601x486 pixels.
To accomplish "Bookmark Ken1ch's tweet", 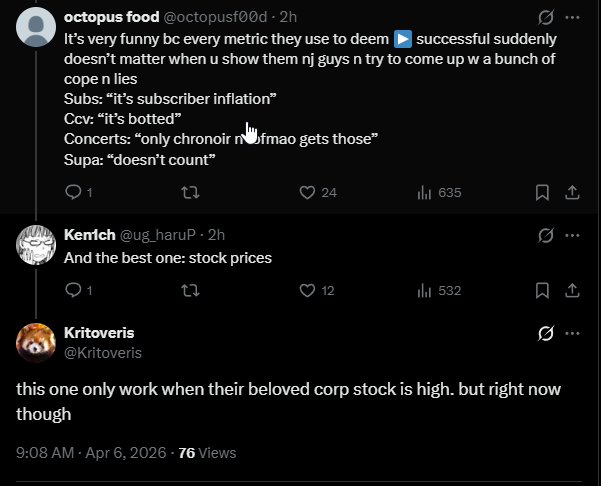I will click(x=542, y=291).
